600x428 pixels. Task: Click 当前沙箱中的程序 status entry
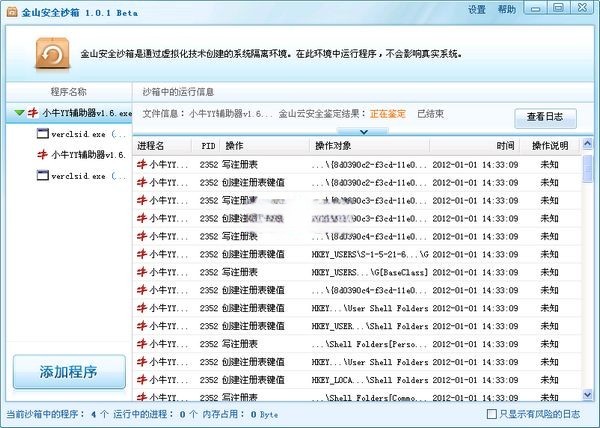pos(57,414)
